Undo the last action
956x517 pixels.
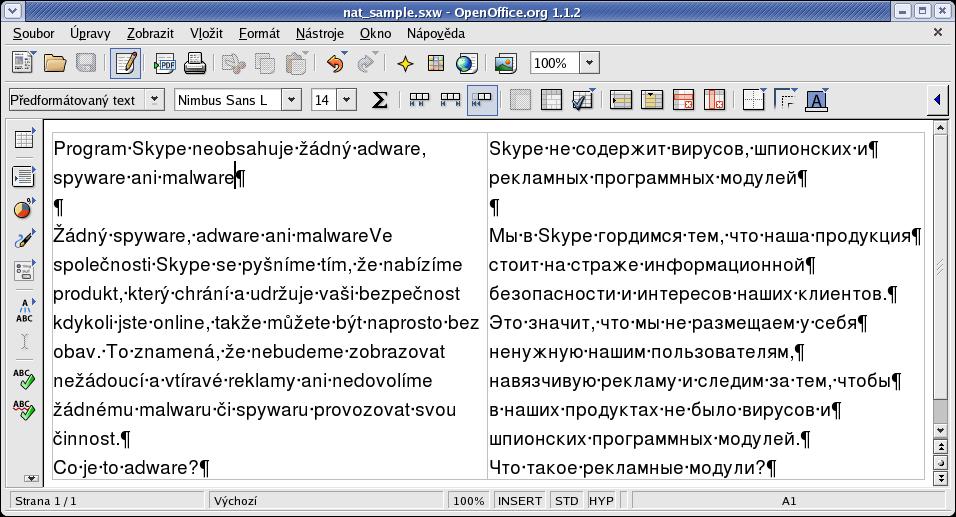click(x=336, y=63)
